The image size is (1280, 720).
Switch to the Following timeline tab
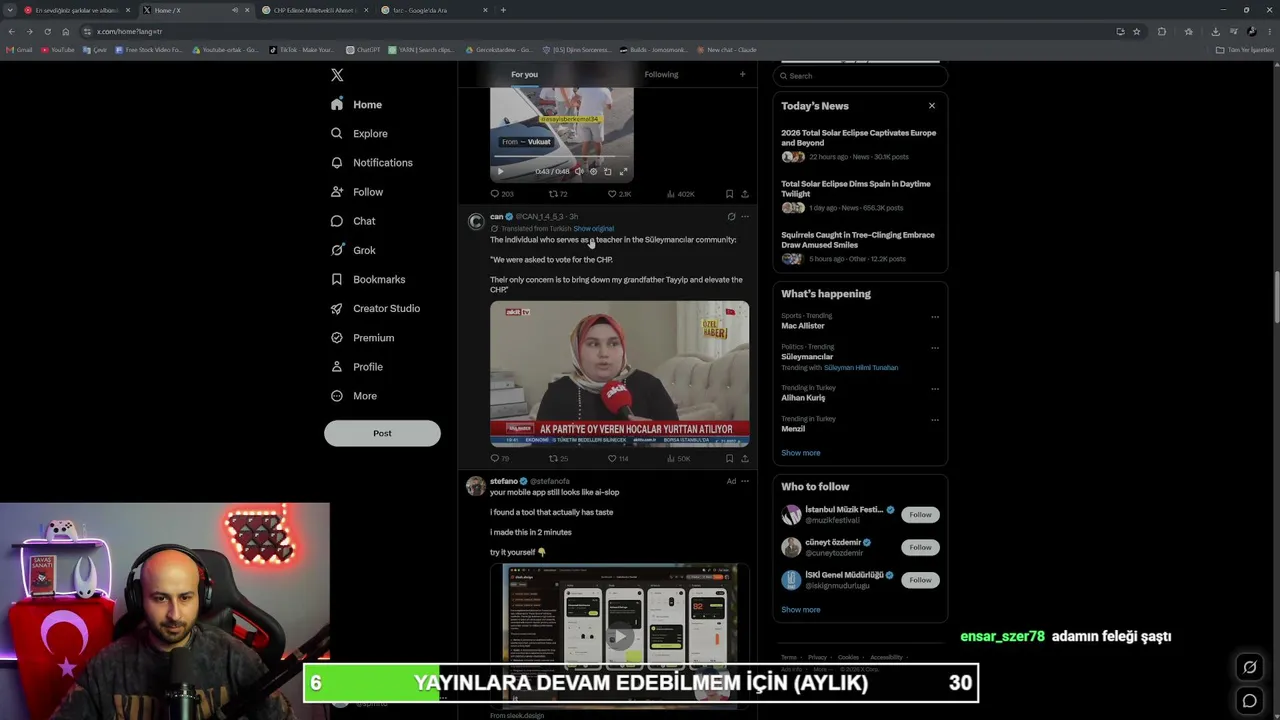(x=661, y=74)
